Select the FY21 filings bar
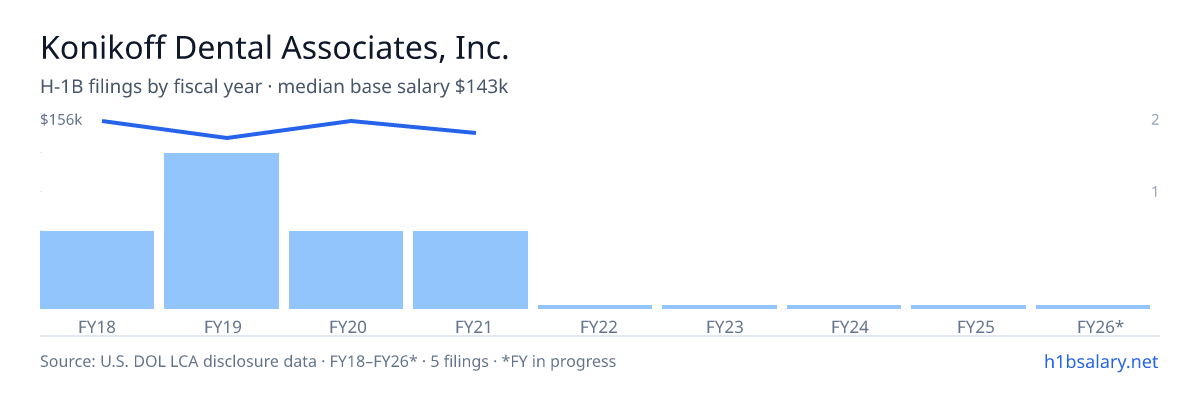 (470, 270)
